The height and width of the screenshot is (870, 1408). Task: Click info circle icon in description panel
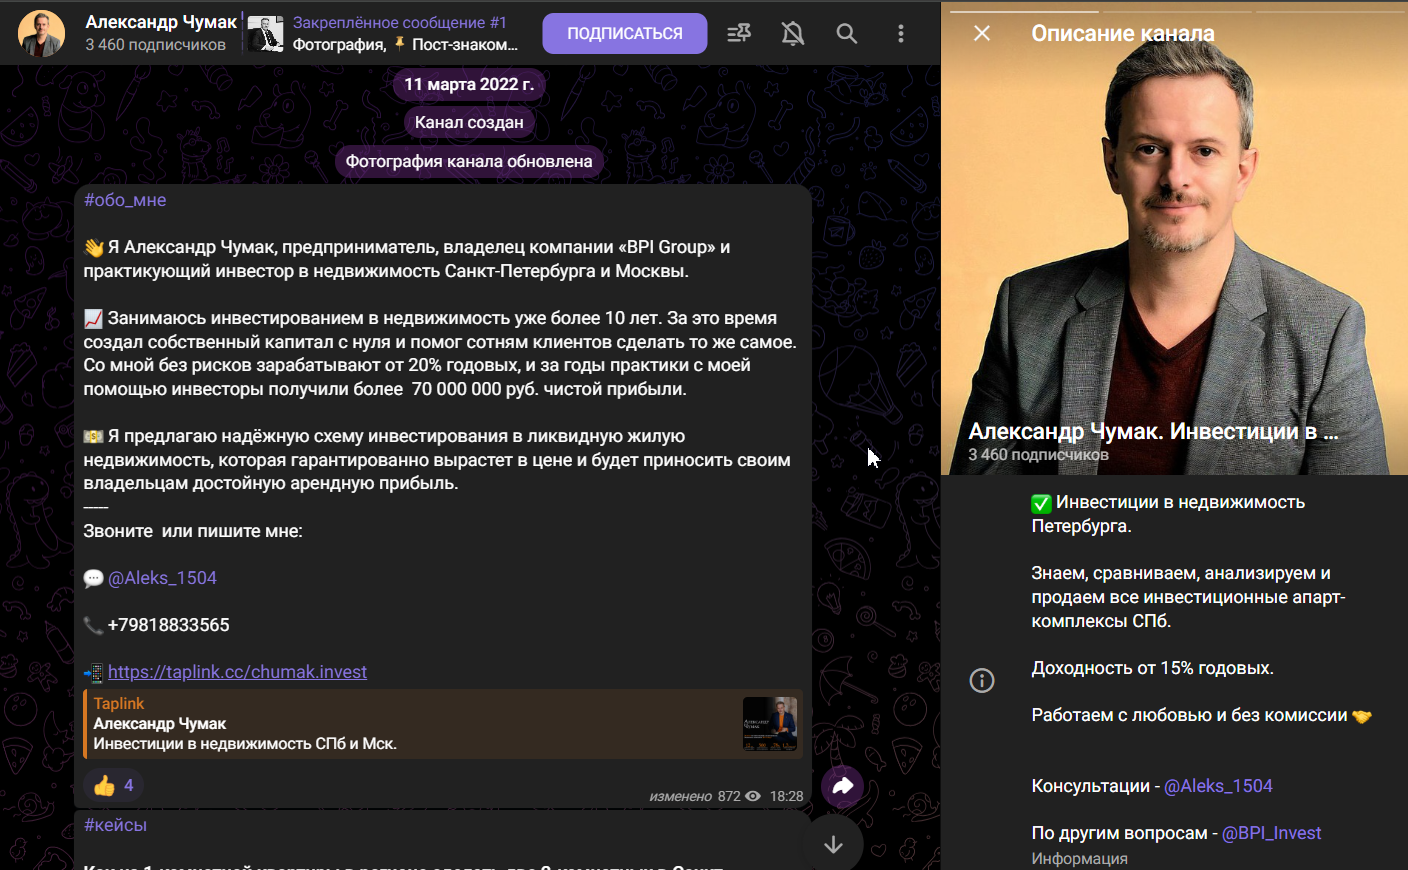coord(982,681)
